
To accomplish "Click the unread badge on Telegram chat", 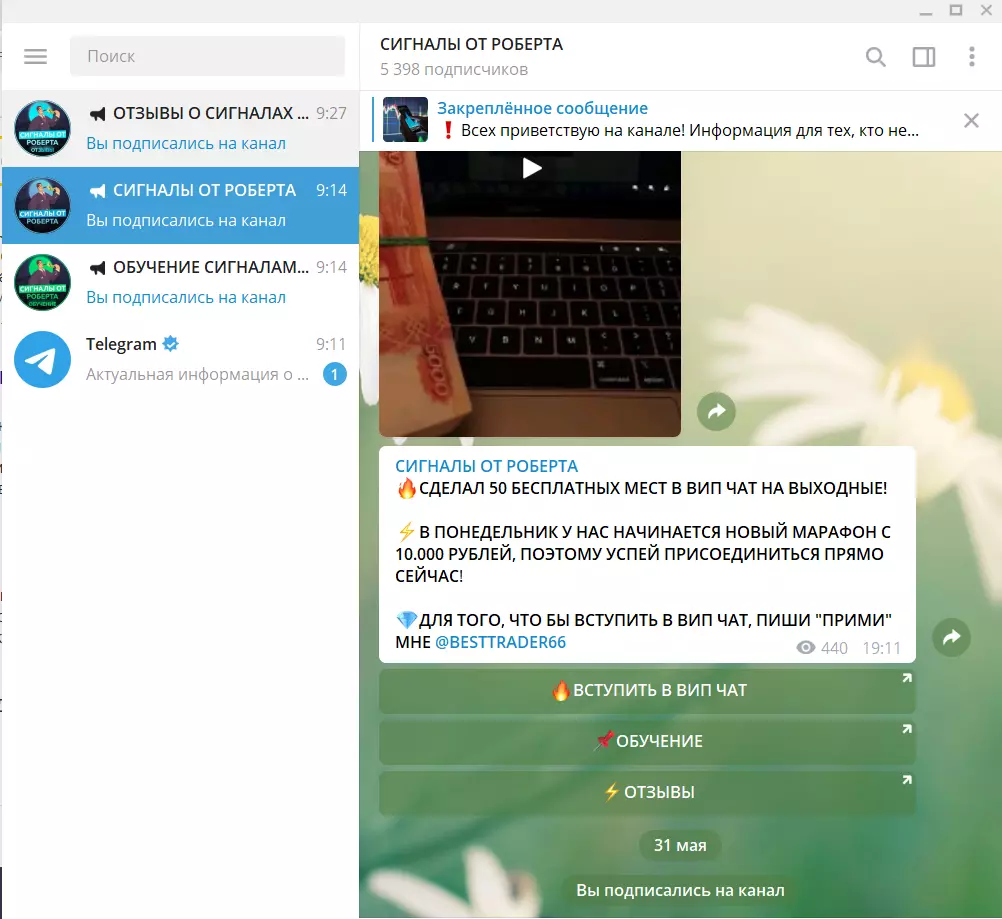I will click(x=334, y=374).
